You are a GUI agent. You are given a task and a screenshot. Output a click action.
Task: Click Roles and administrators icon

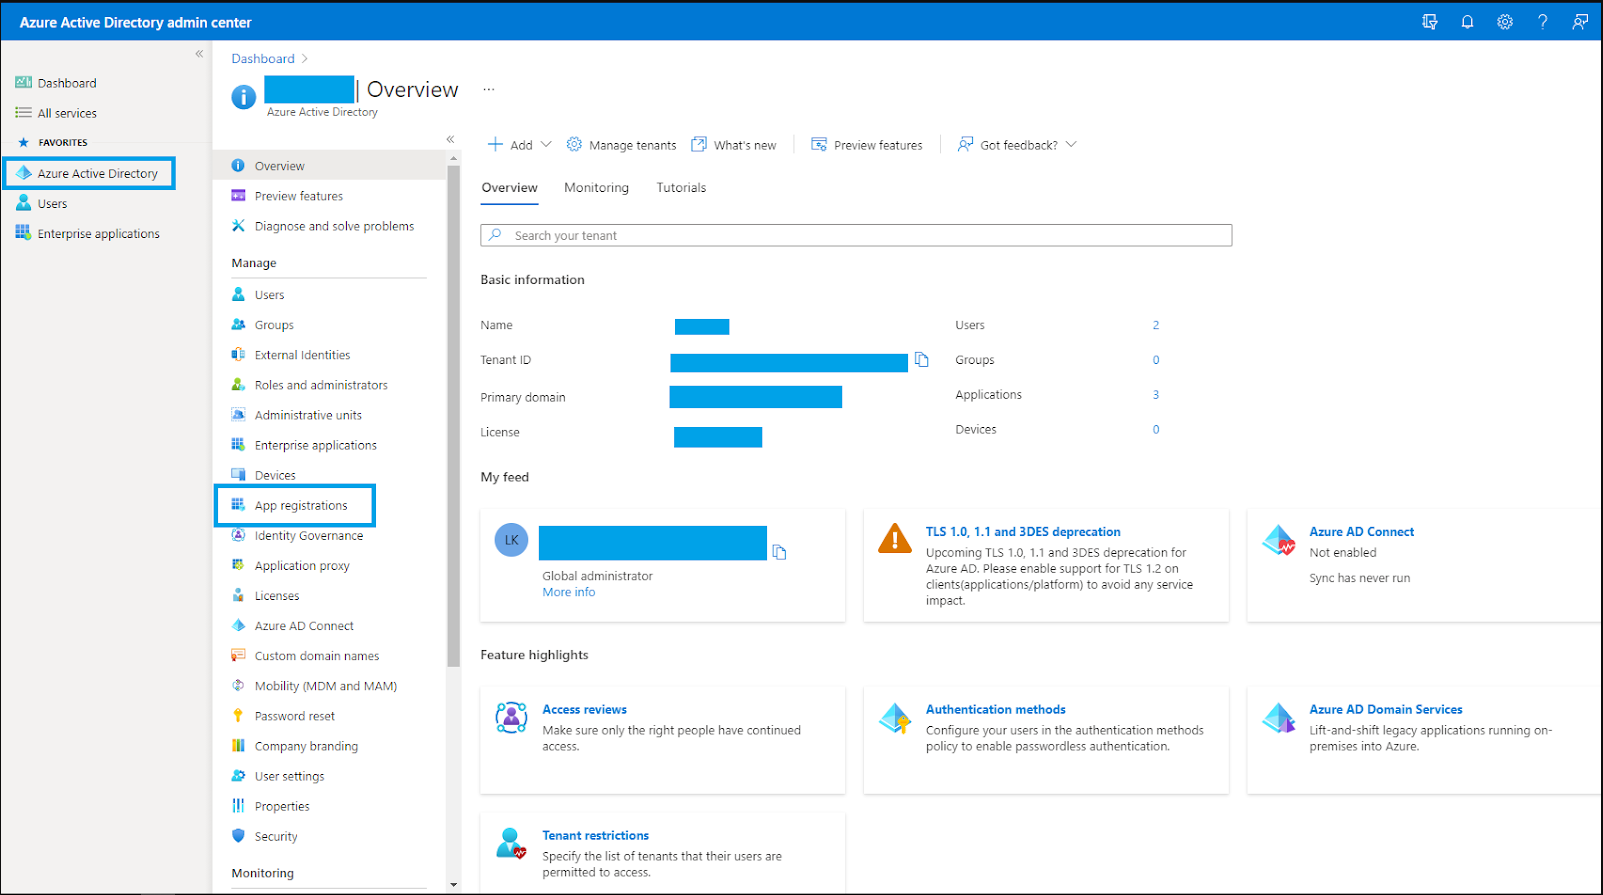(238, 385)
